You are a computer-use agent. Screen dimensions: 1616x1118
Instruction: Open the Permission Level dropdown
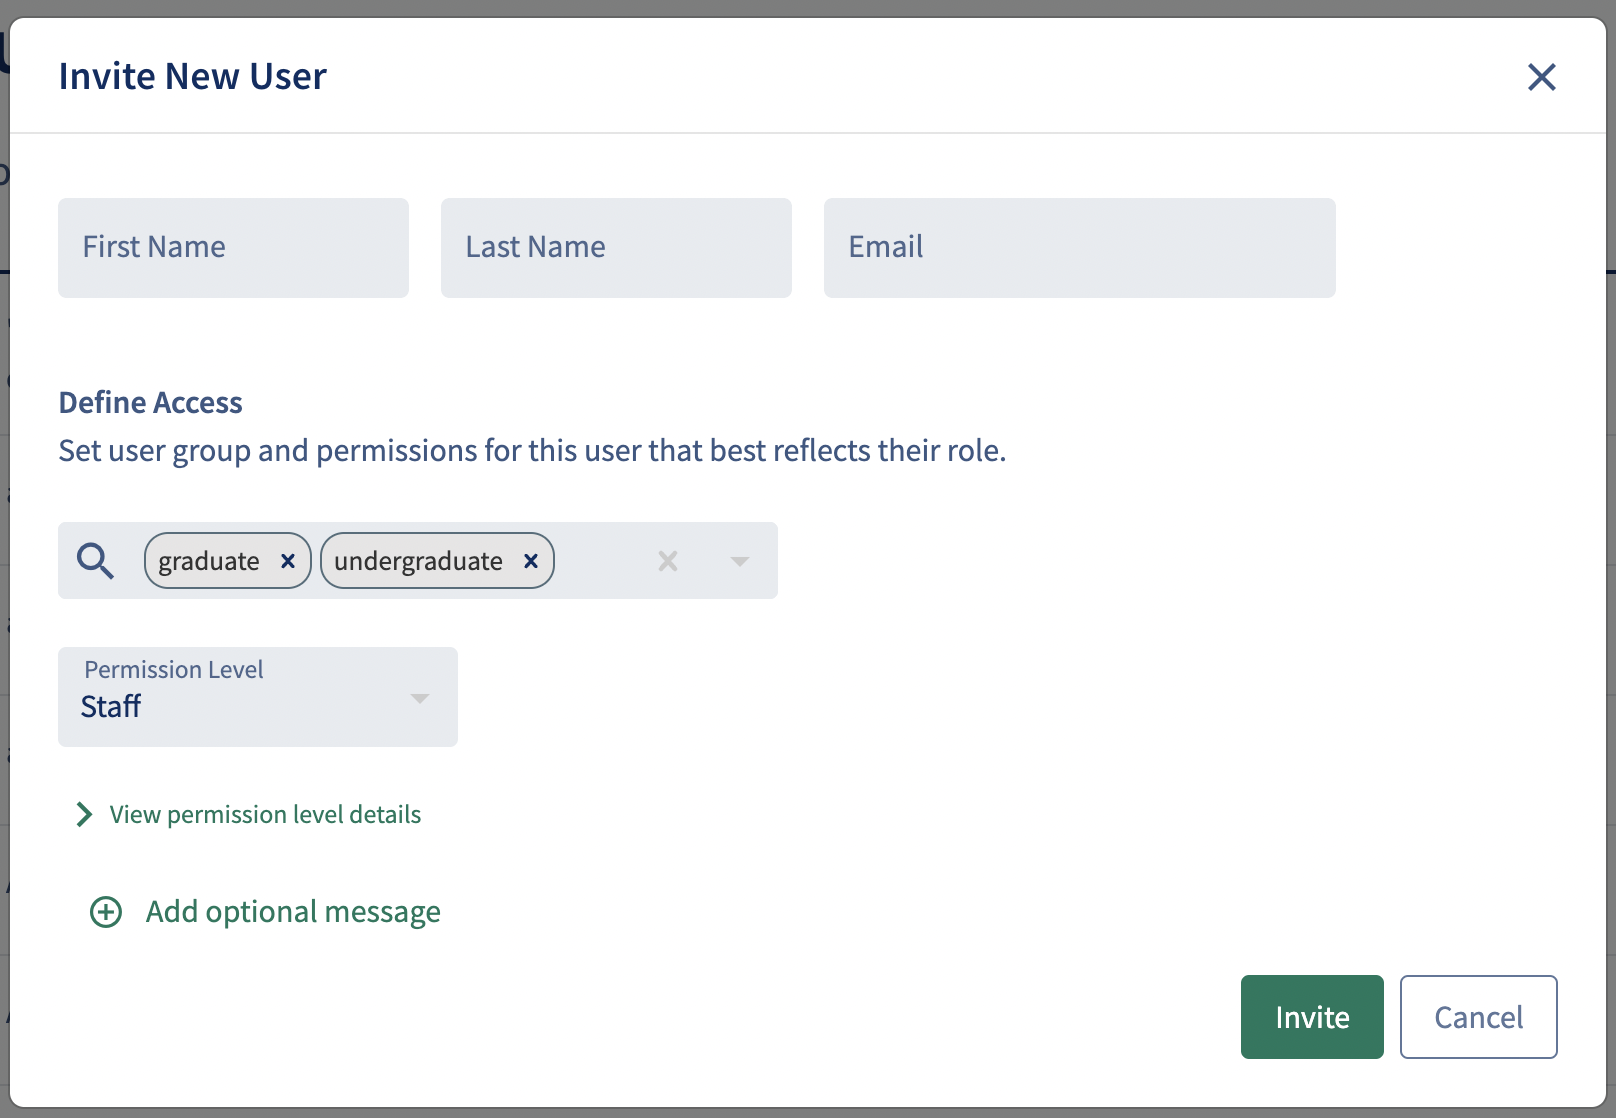(x=258, y=697)
